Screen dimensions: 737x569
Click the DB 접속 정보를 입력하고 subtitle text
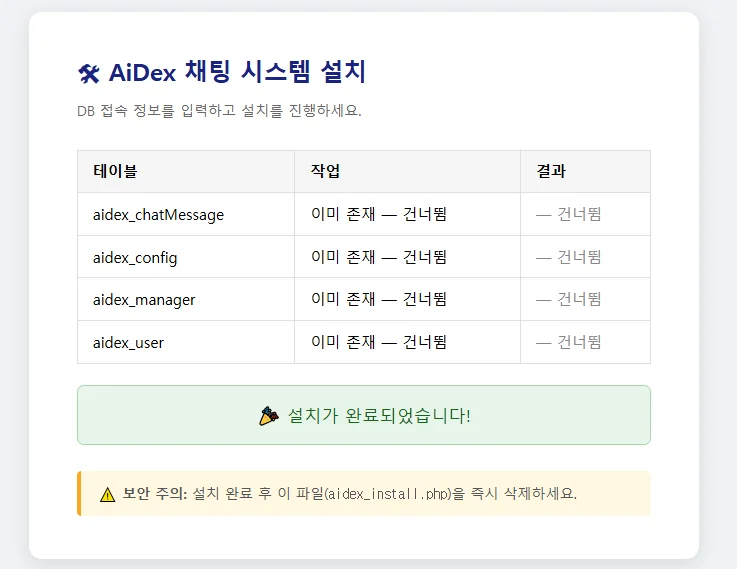coord(219,111)
